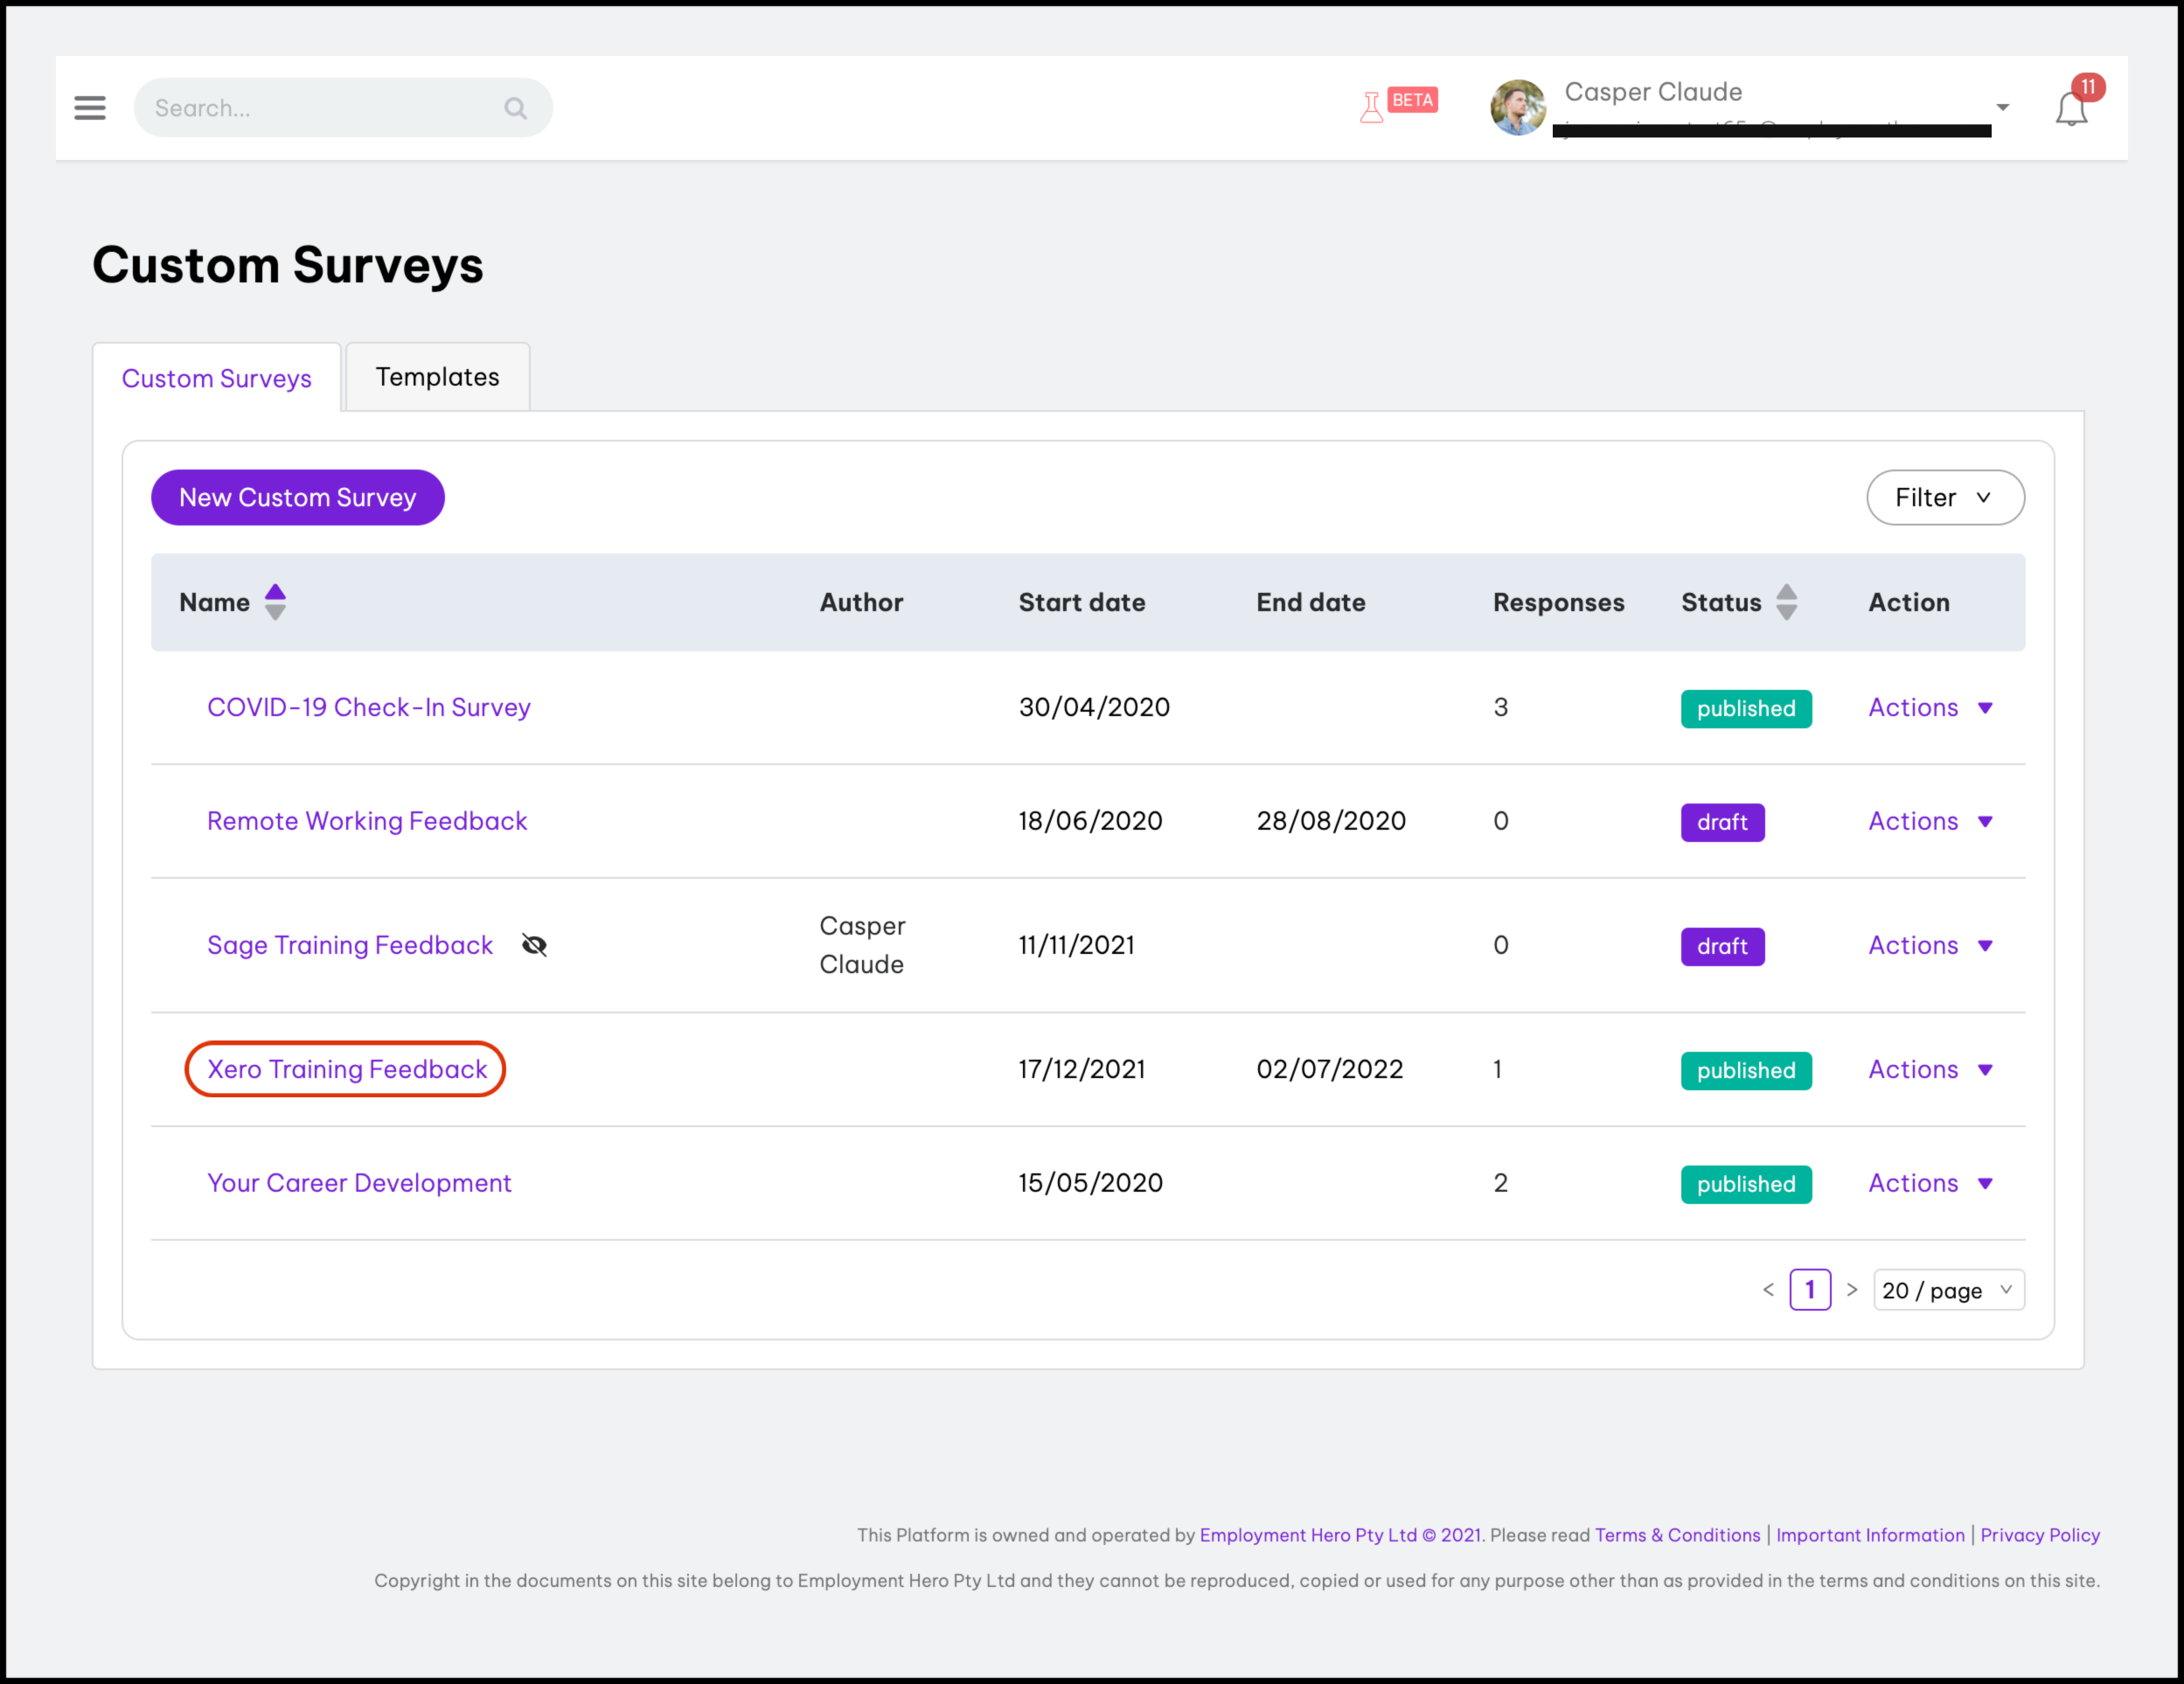2184x1684 pixels.
Task: Open the notifications bell
Action: point(2071,109)
